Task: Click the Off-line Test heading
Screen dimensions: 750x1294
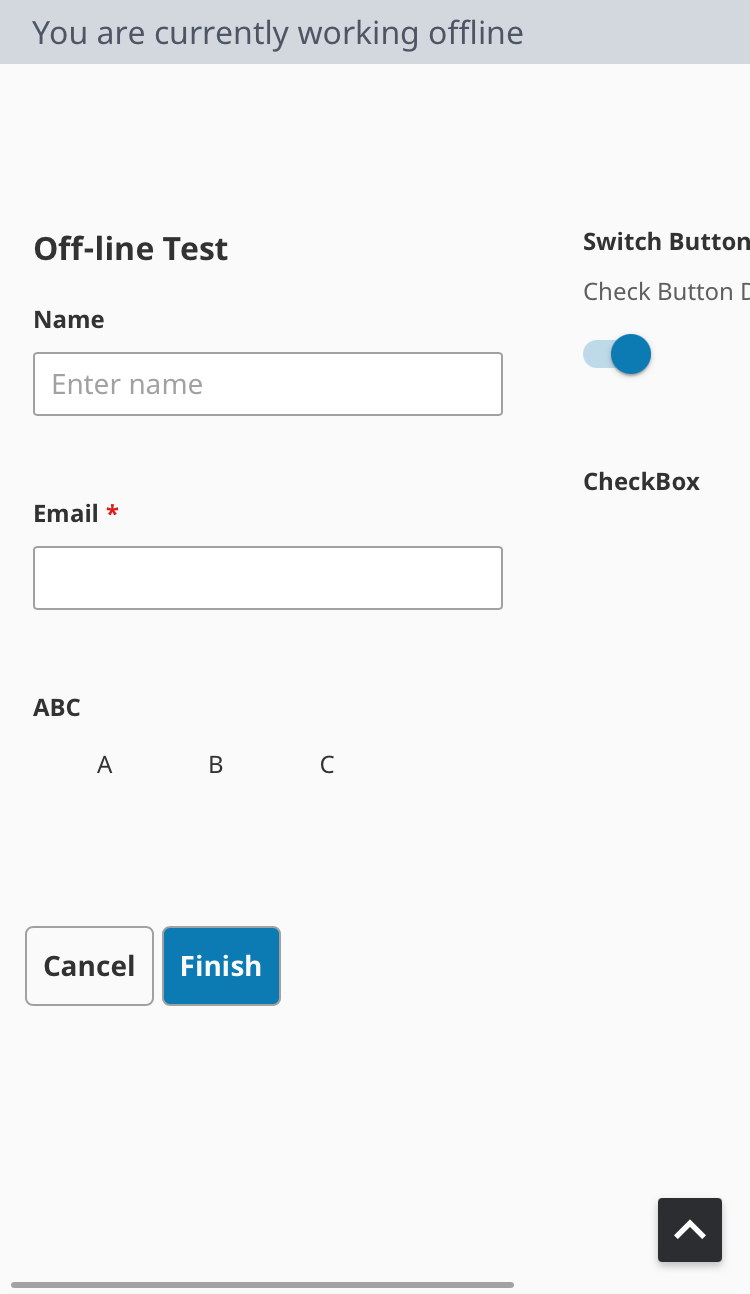Action: point(131,249)
